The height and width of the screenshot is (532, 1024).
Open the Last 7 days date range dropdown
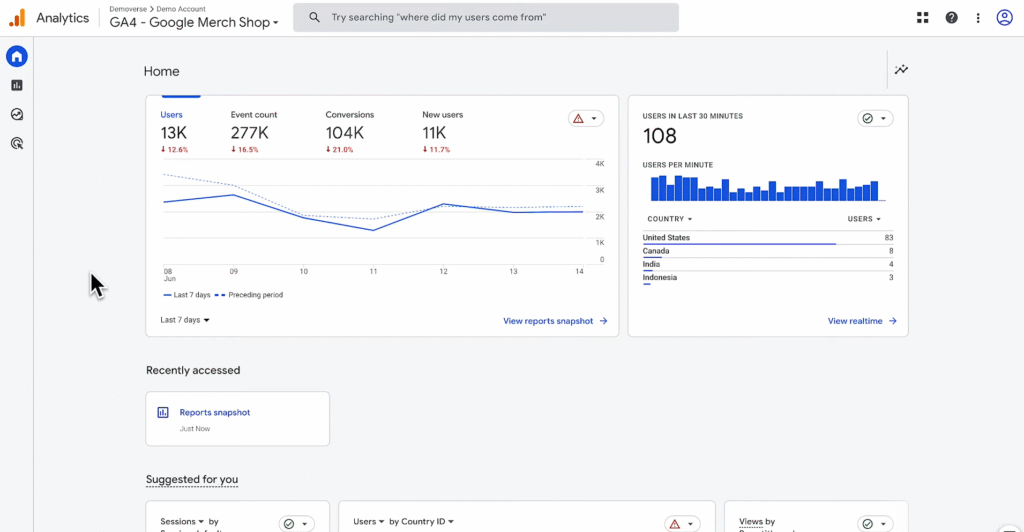tap(185, 320)
